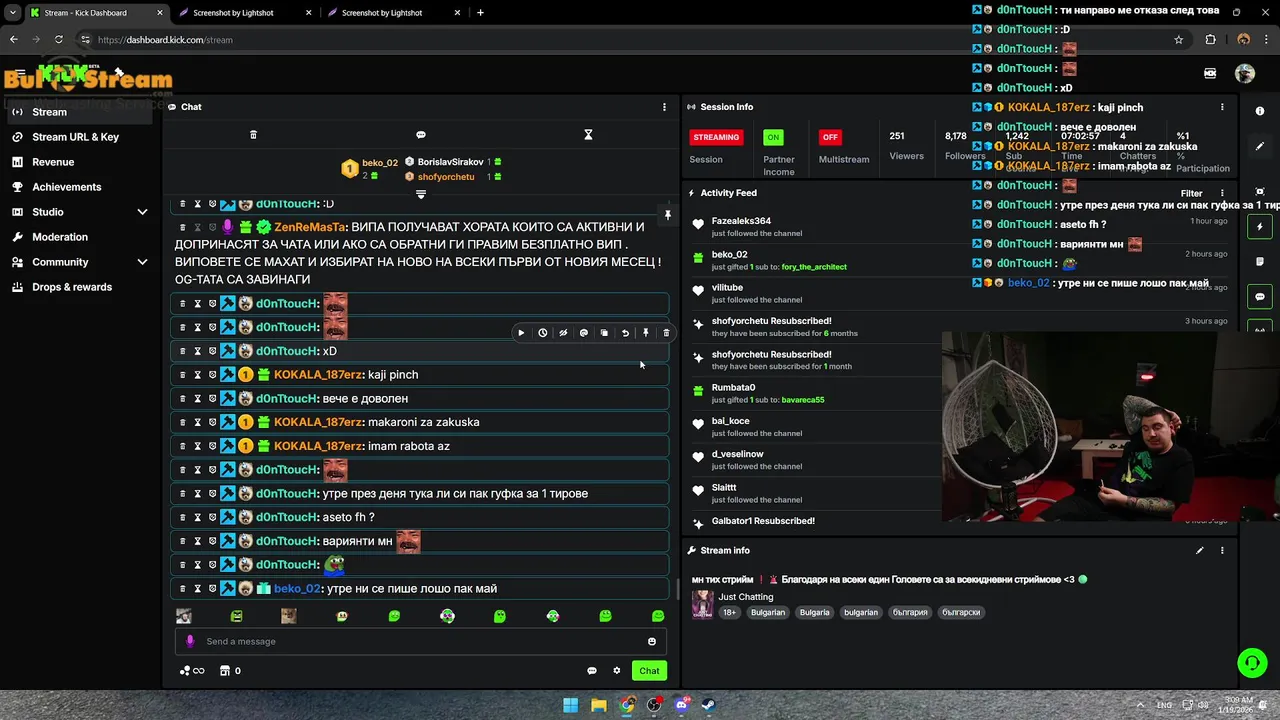Open a new browser tab
Screen dimensions: 1280x720
(x=480, y=13)
